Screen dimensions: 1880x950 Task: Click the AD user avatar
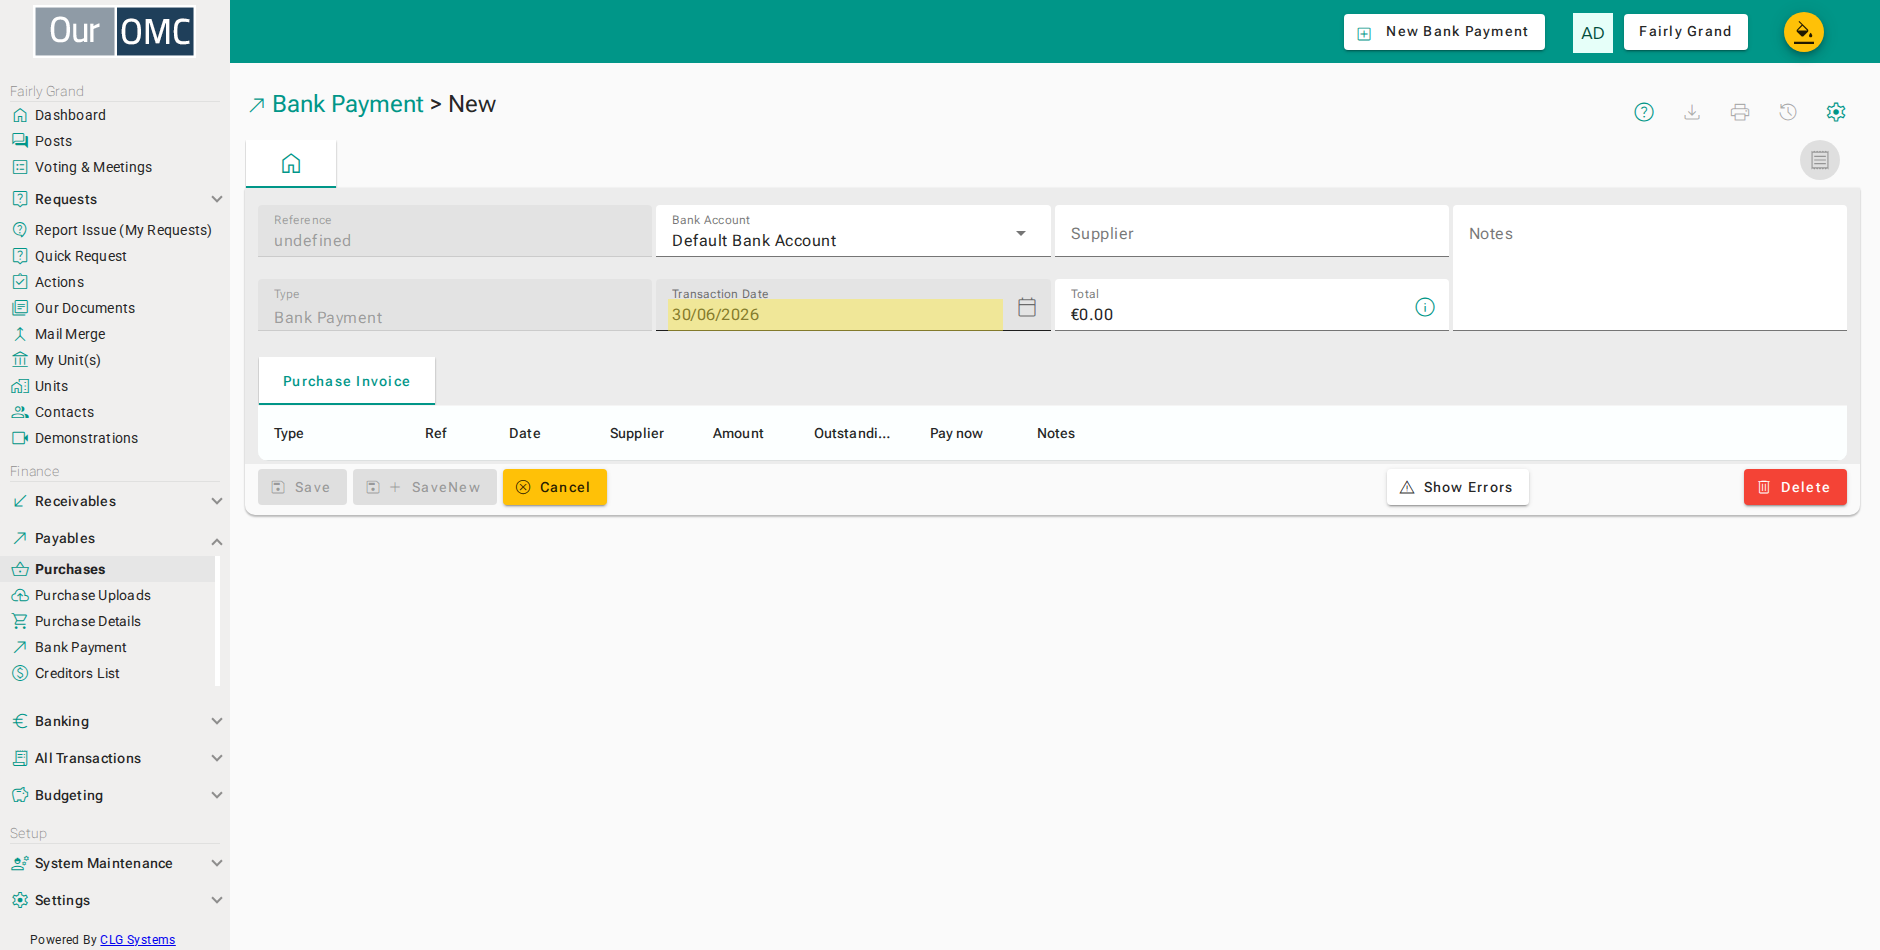pos(1593,33)
